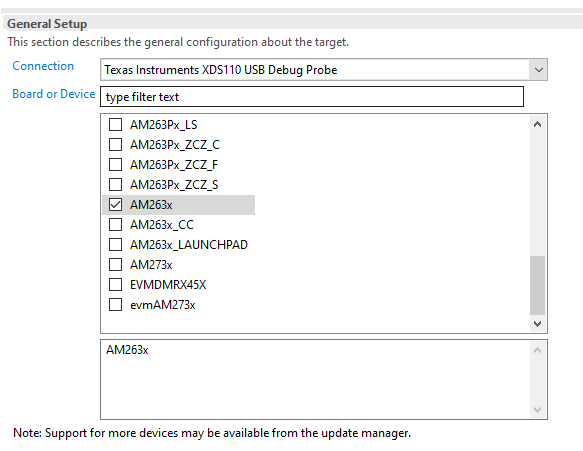Viewport: 583px width, 451px height.
Task: Click device list scroll up arrow
Action: (x=537, y=124)
